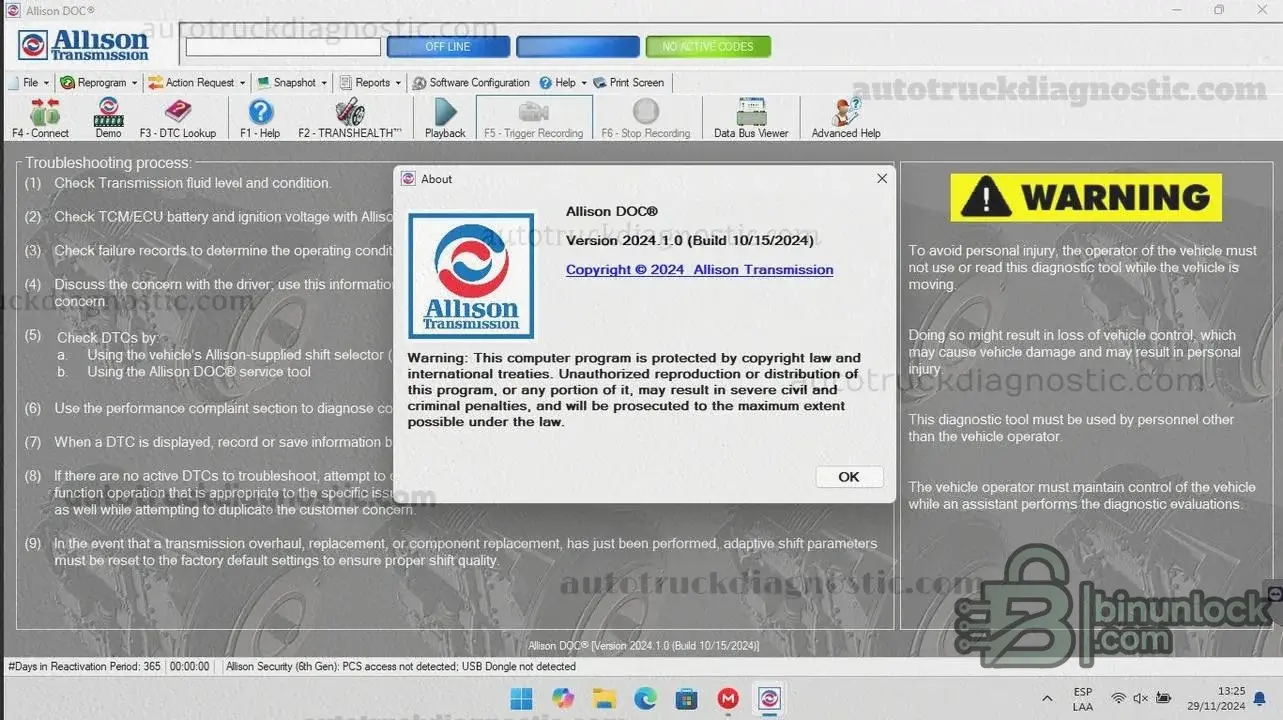Screen dimensions: 1283x720
Task: Start Demo mode from the toolbar
Action: point(108,118)
